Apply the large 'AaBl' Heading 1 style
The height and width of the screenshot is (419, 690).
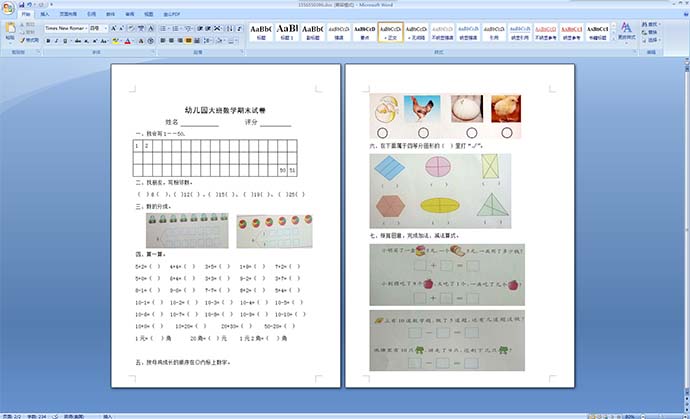point(287,32)
